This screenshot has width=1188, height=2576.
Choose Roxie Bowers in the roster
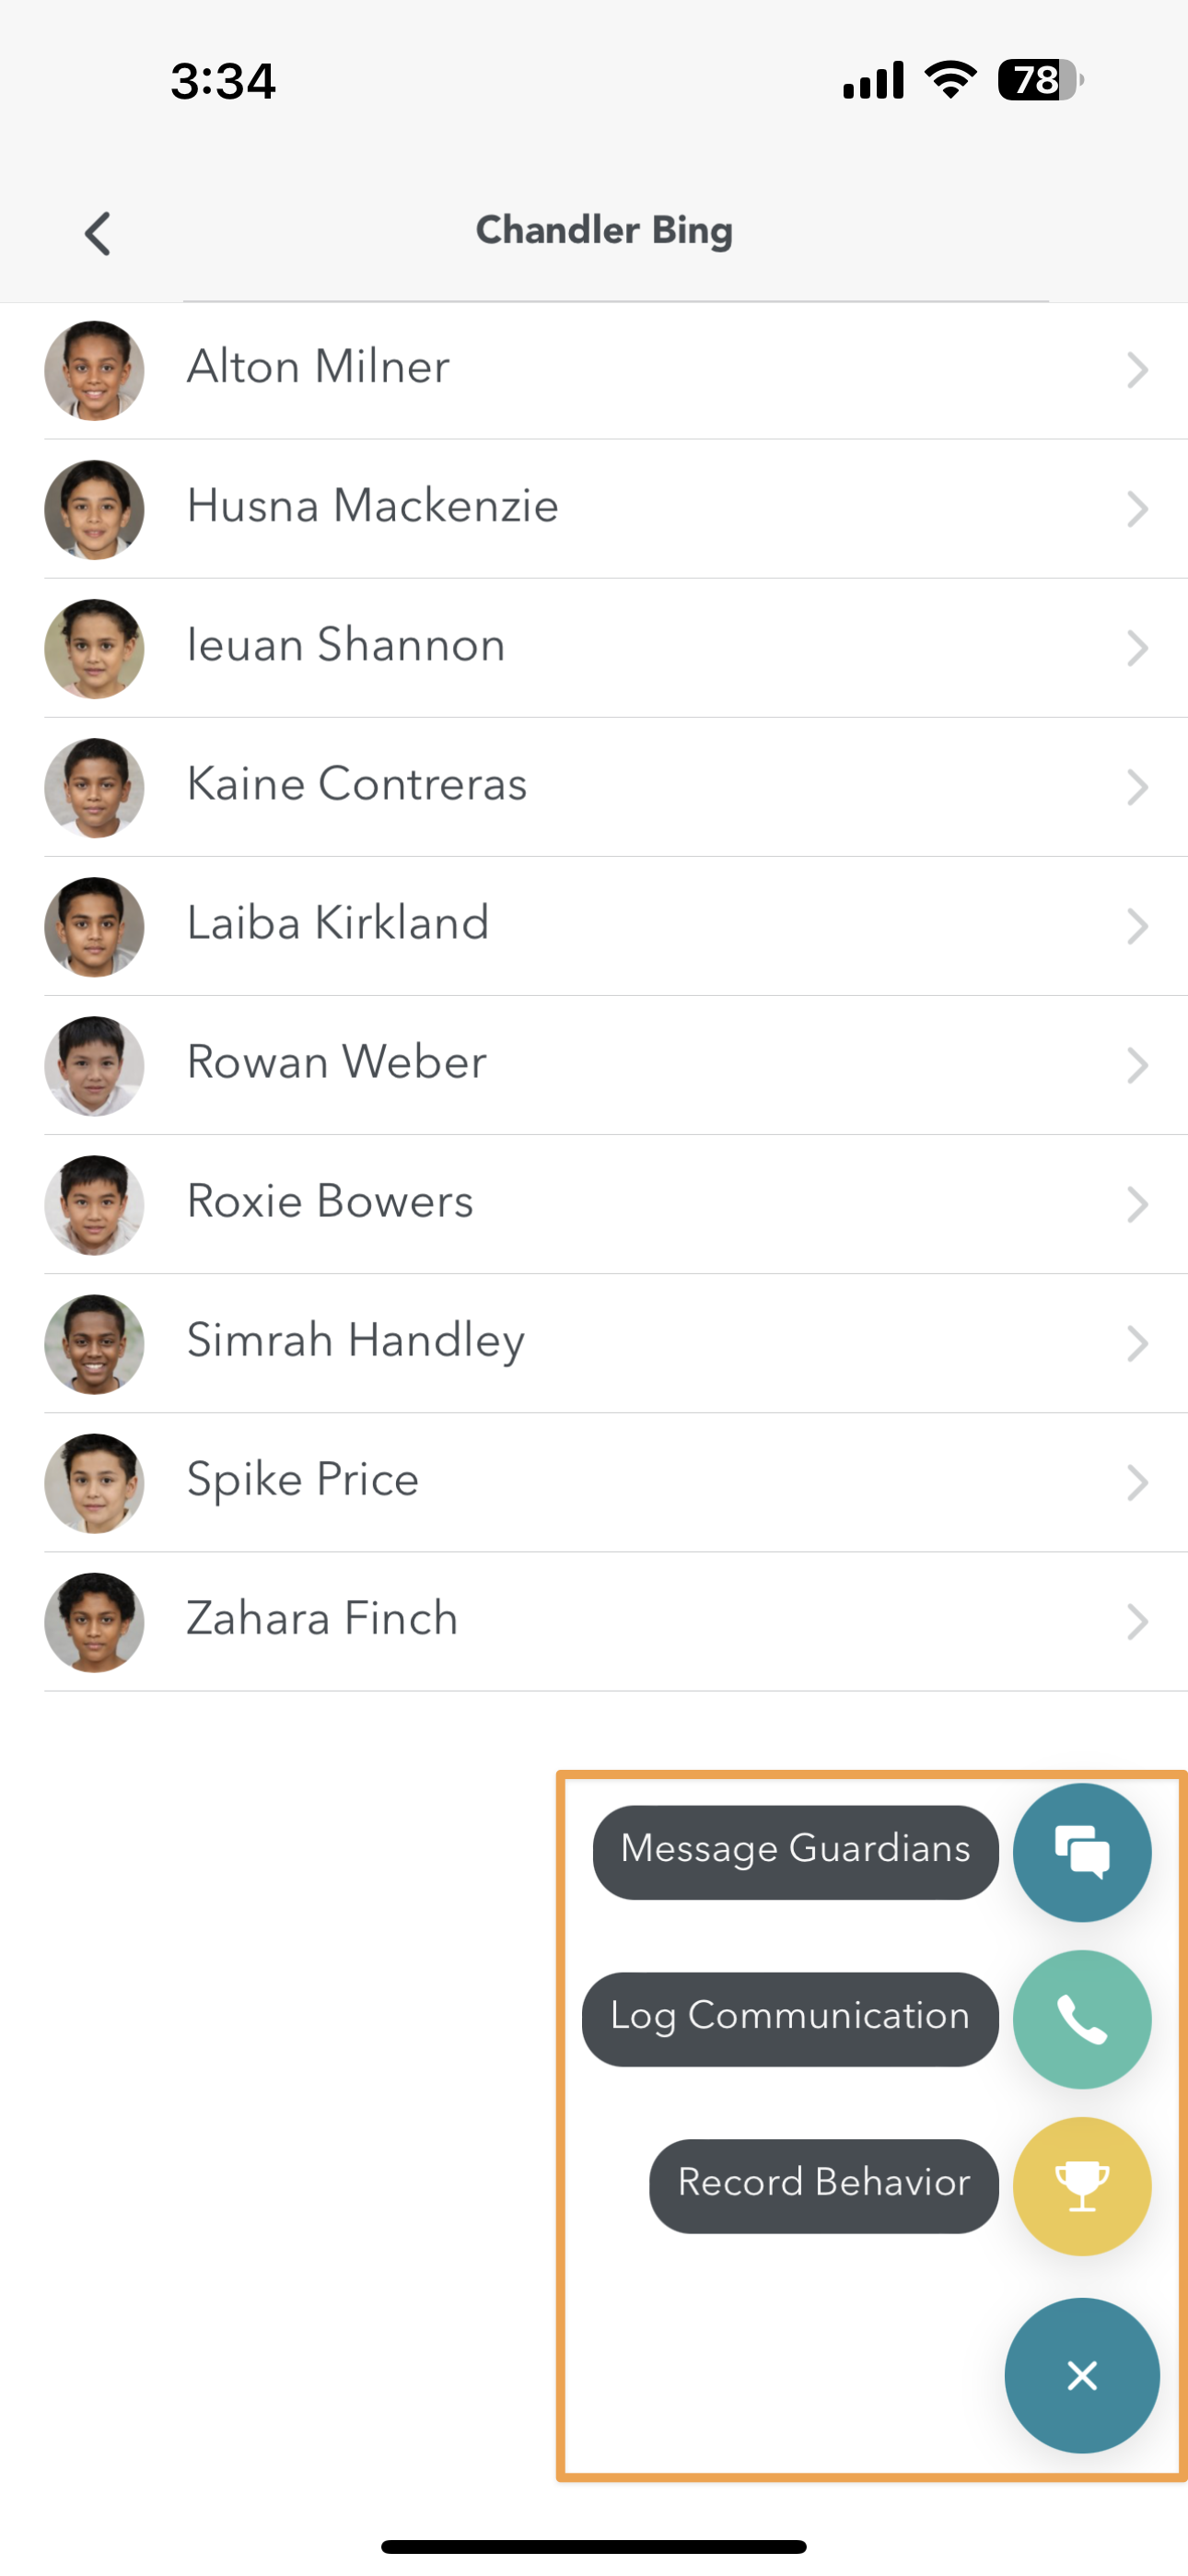pyautogui.click(x=330, y=1201)
